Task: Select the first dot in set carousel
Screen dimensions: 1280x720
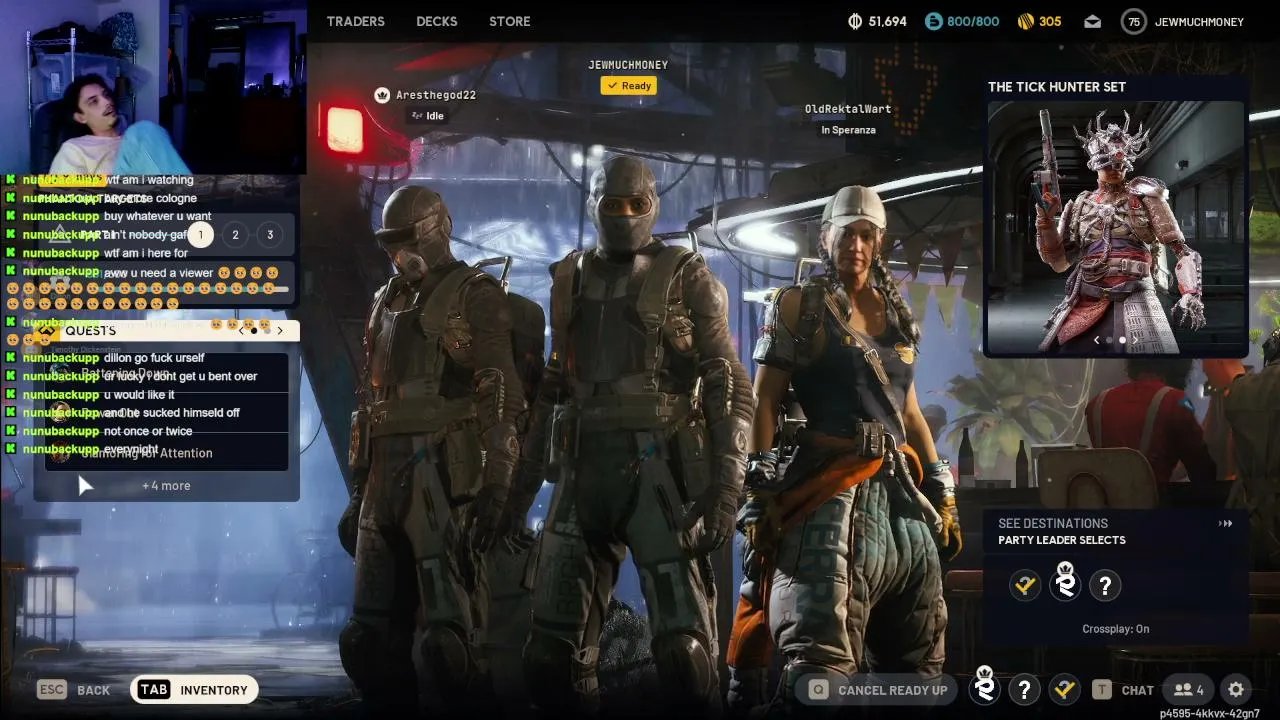Action: pyautogui.click(x=1109, y=341)
